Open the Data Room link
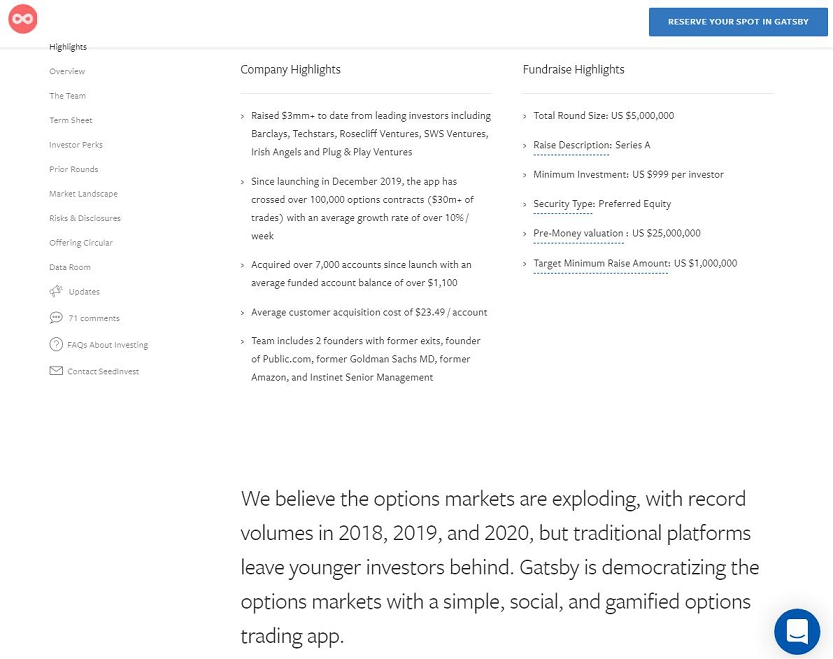Image resolution: width=833 pixels, height=659 pixels. pyautogui.click(x=70, y=267)
